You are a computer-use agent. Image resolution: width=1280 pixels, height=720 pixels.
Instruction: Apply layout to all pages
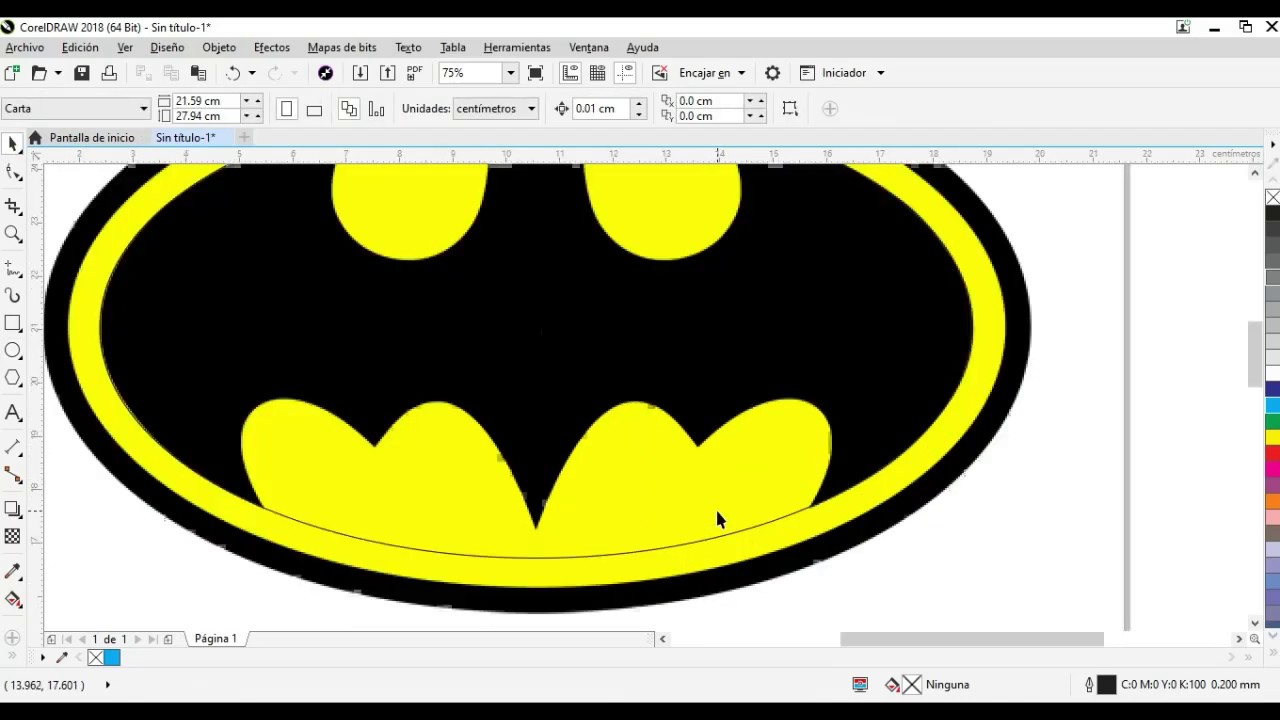[349, 108]
